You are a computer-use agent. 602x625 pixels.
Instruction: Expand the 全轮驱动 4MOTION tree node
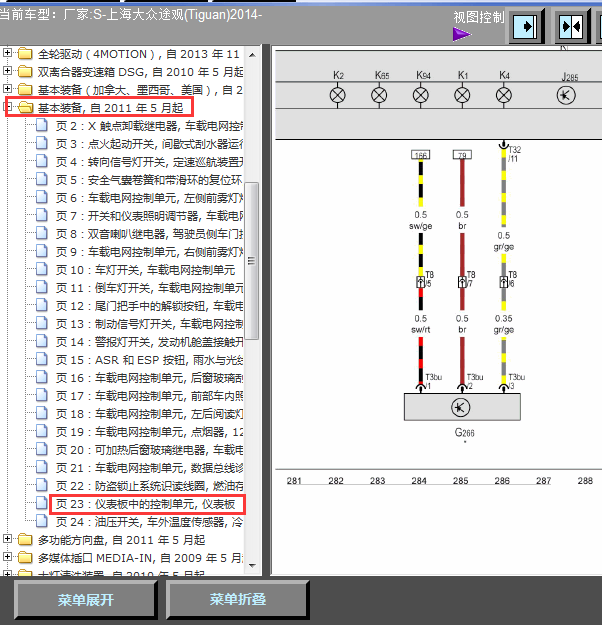[x=7, y=53]
